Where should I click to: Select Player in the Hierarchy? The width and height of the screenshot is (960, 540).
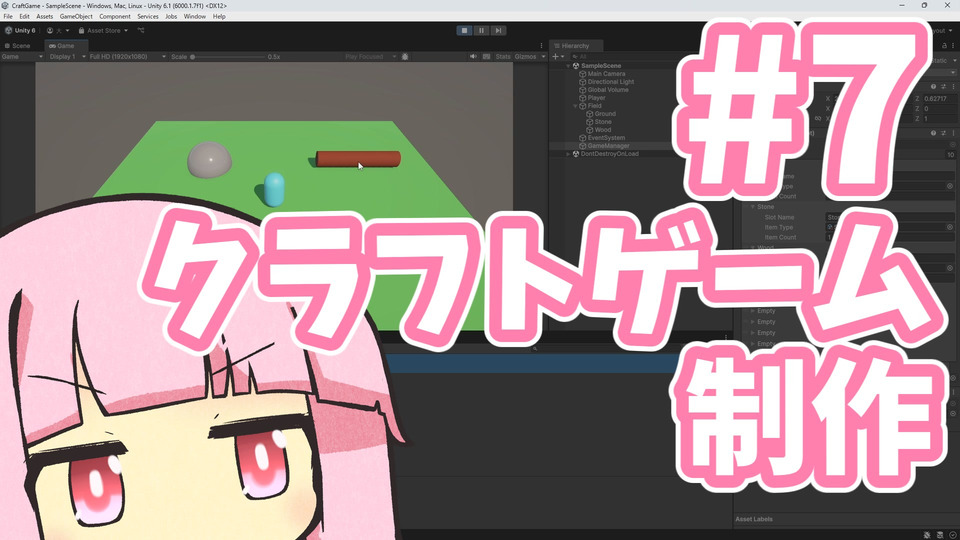[596, 97]
